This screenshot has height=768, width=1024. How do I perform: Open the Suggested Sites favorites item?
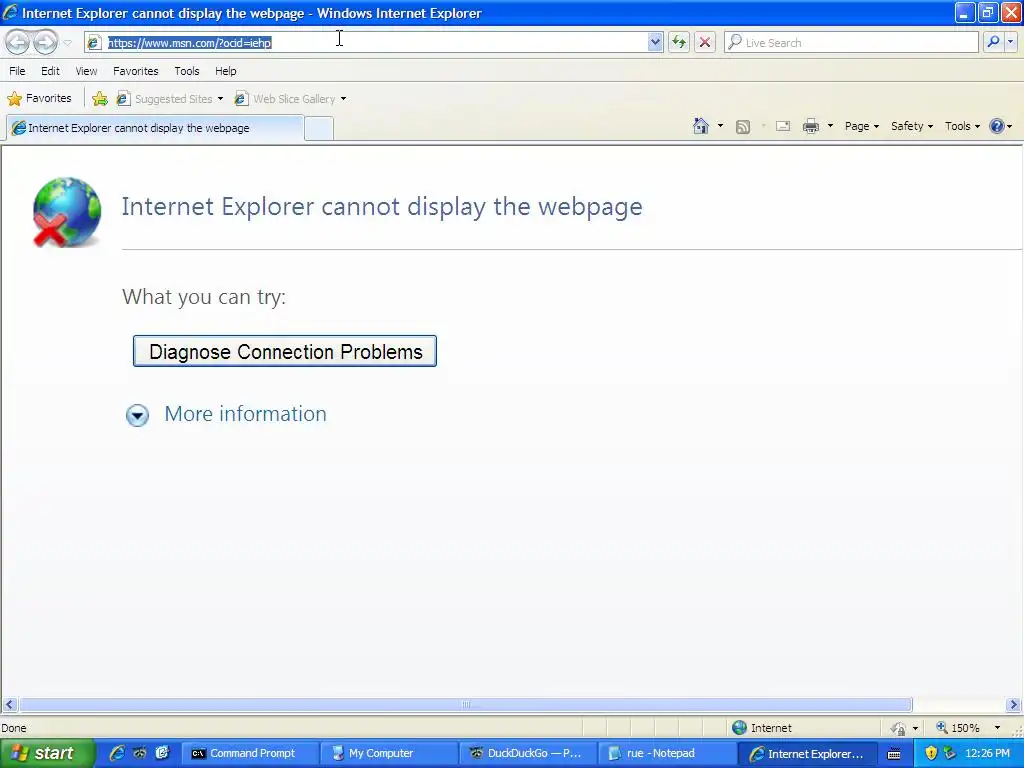pyautogui.click(x=170, y=99)
